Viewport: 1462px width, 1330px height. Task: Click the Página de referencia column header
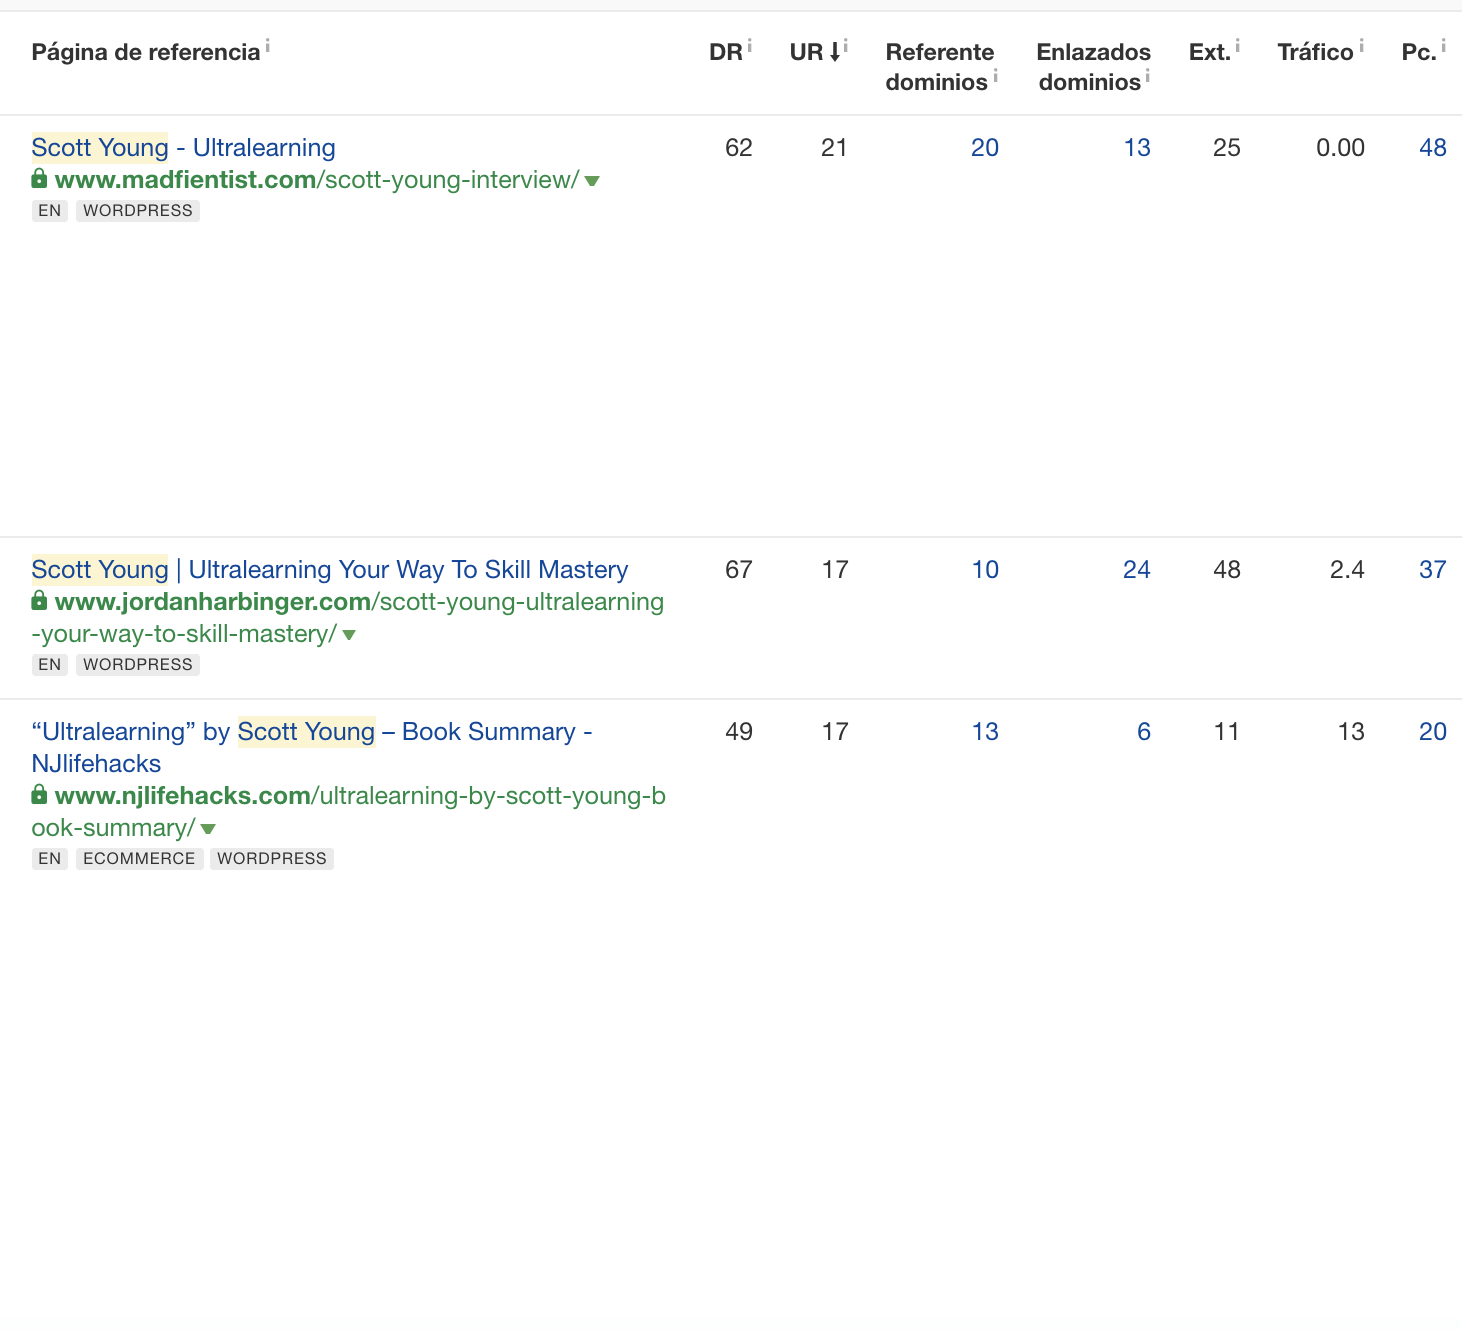coord(146,52)
